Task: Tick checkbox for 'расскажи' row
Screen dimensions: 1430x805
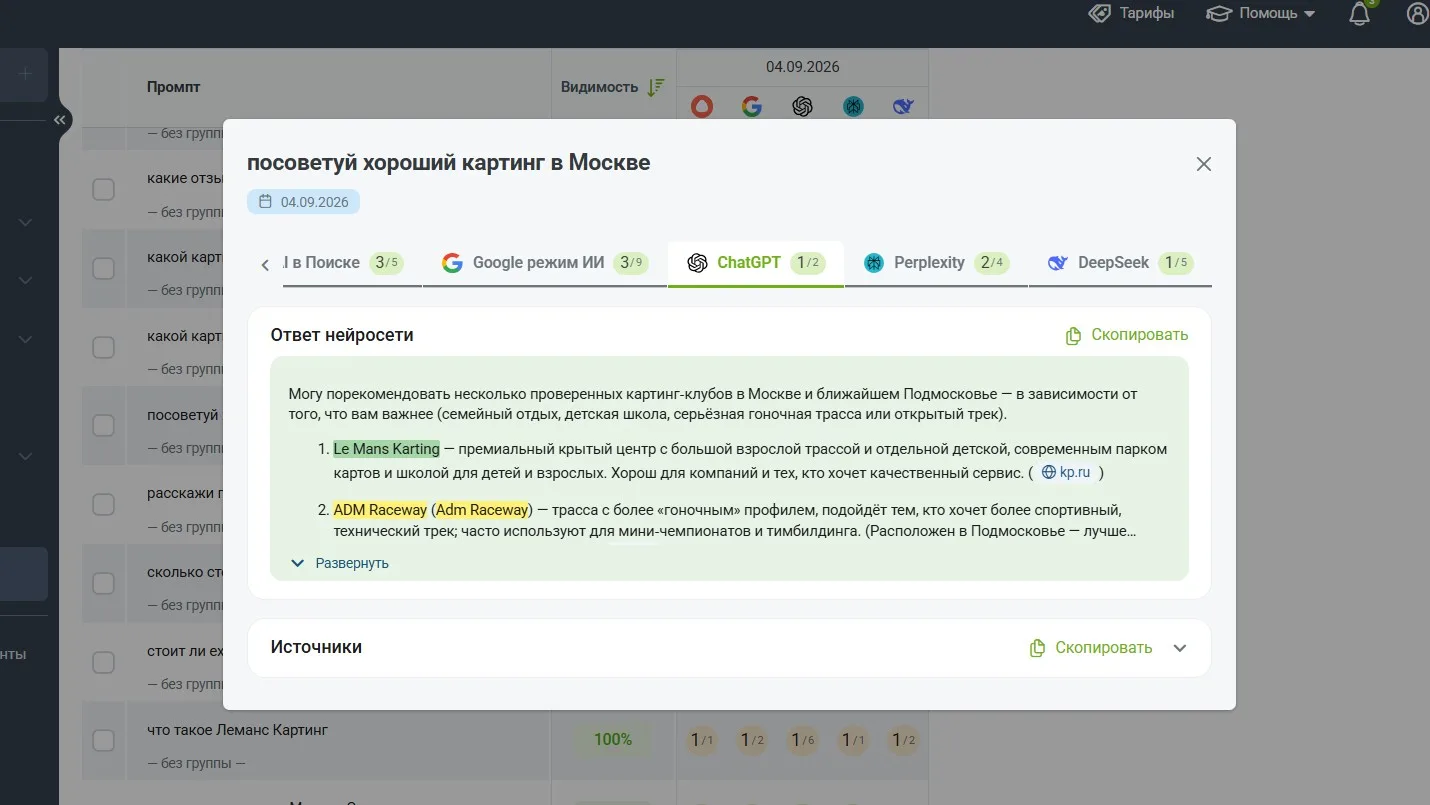Action: tap(104, 504)
